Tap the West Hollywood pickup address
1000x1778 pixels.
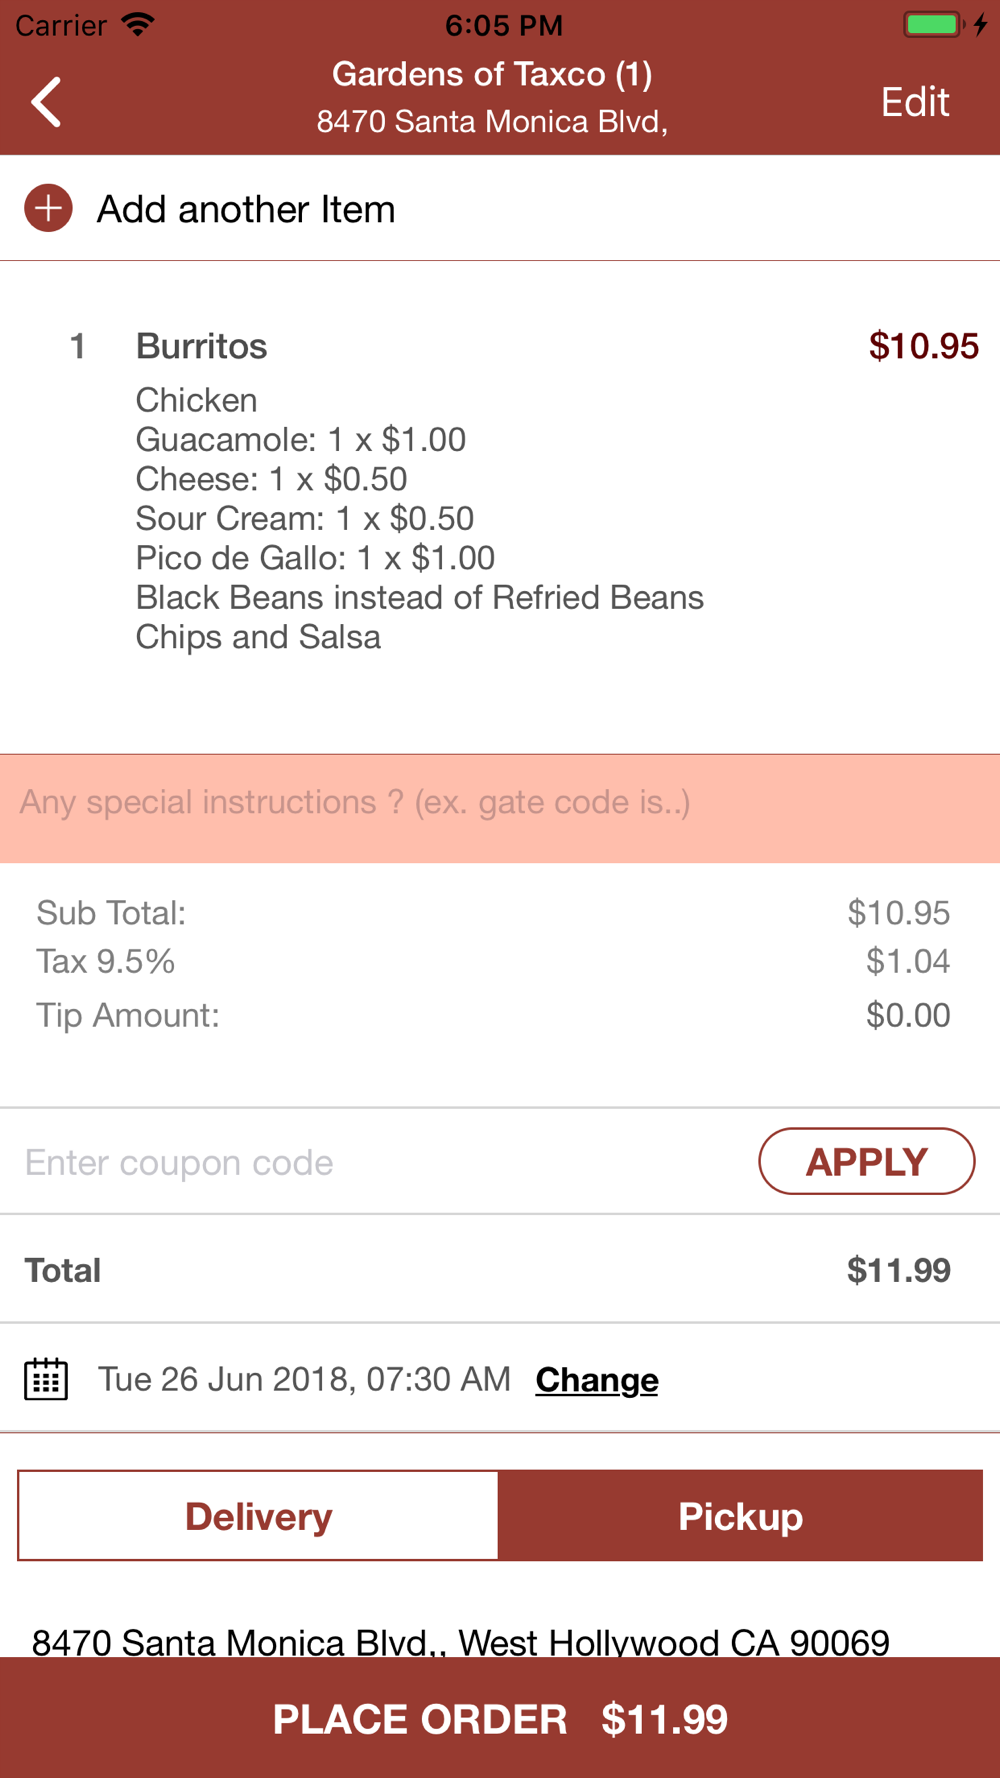pyautogui.click(x=460, y=1640)
